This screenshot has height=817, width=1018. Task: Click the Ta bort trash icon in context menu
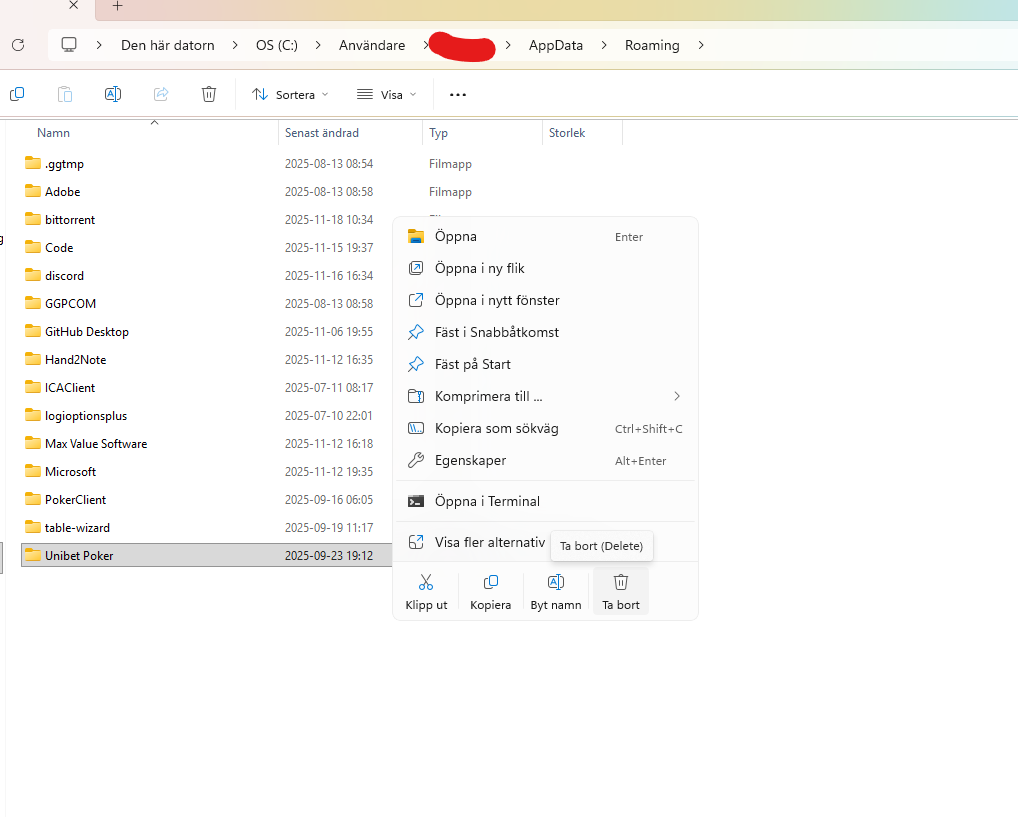pyautogui.click(x=620, y=583)
